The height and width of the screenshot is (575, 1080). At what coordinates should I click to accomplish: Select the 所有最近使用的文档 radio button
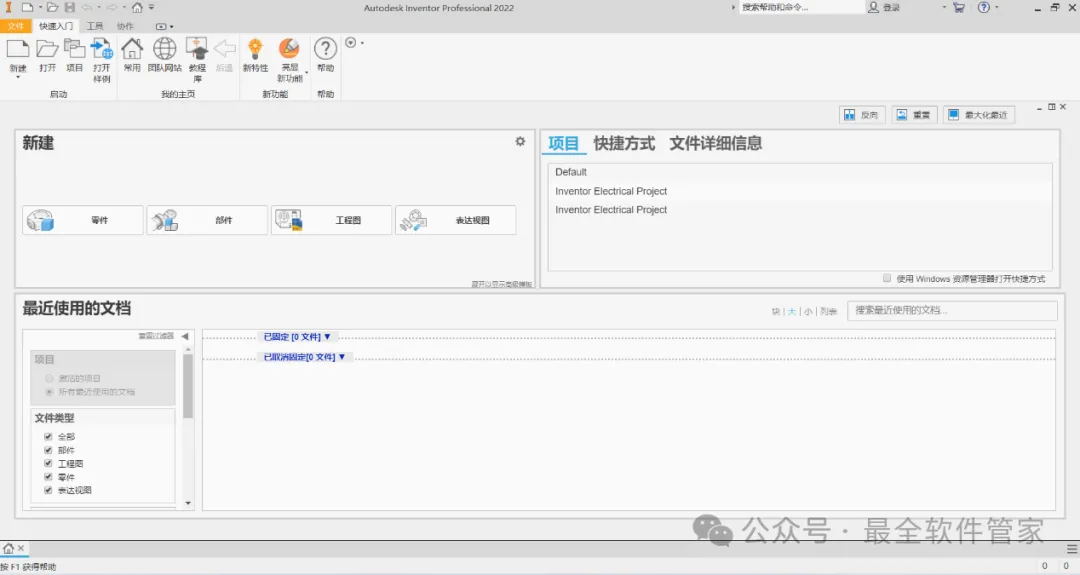(x=49, y=392)
